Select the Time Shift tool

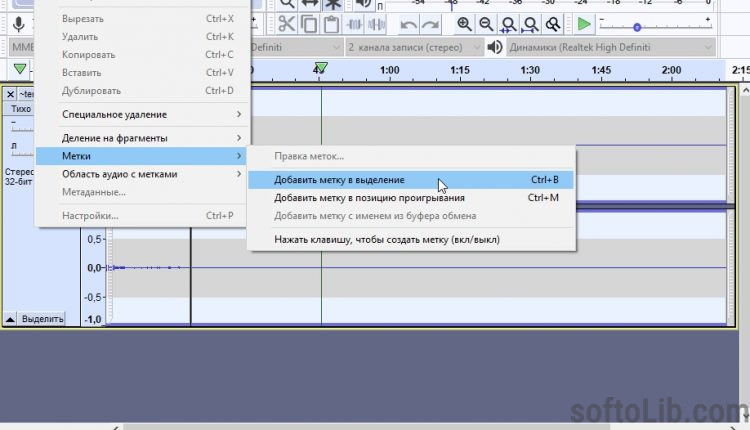pyautogui.click(x=309, y=4)
